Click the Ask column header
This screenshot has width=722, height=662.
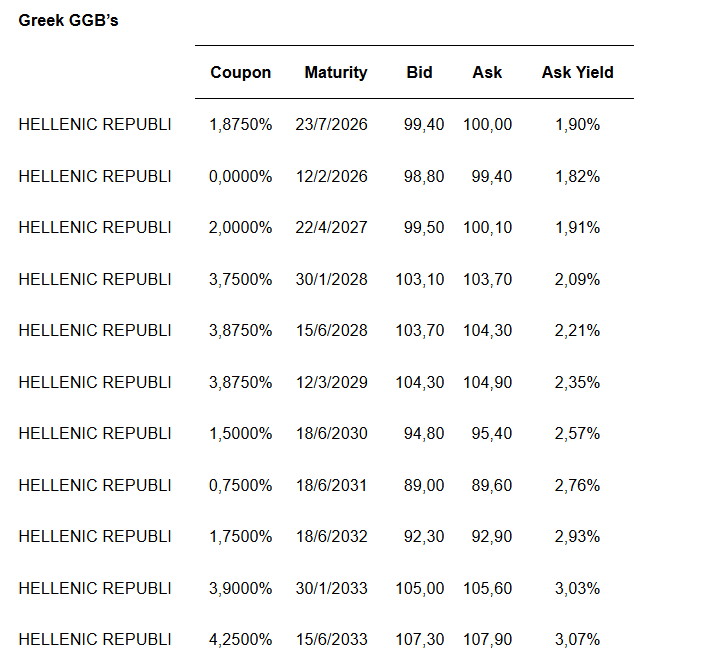[x=487, y=72]
